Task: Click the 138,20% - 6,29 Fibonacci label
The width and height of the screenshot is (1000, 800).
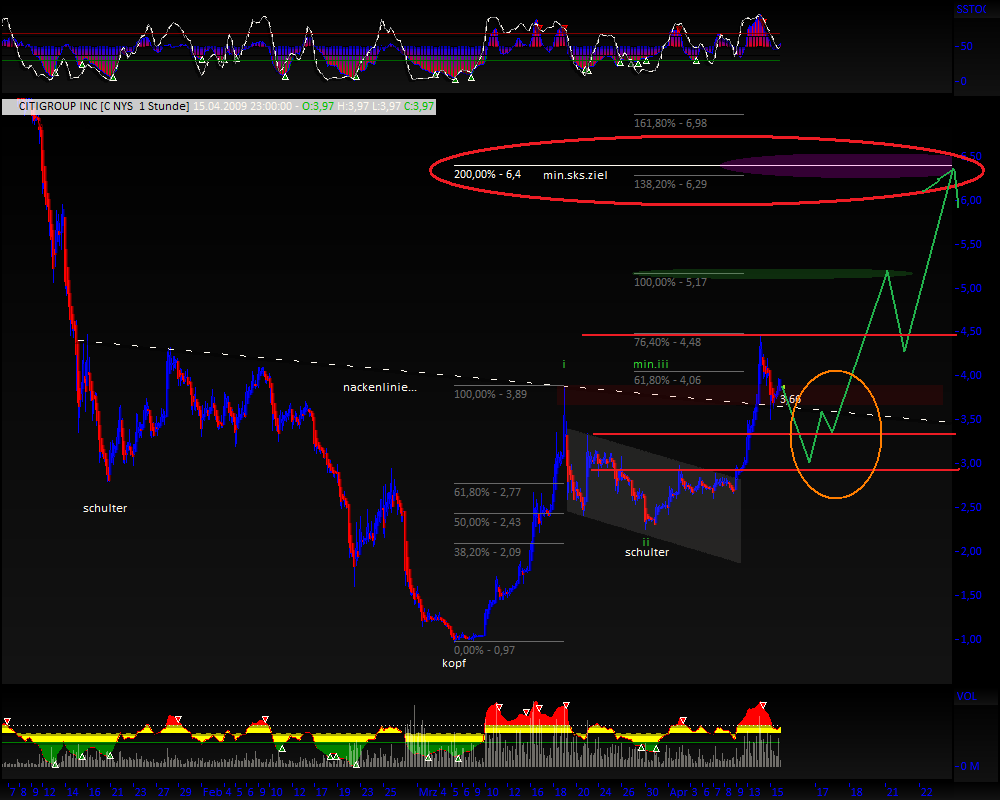Action: 670,184
